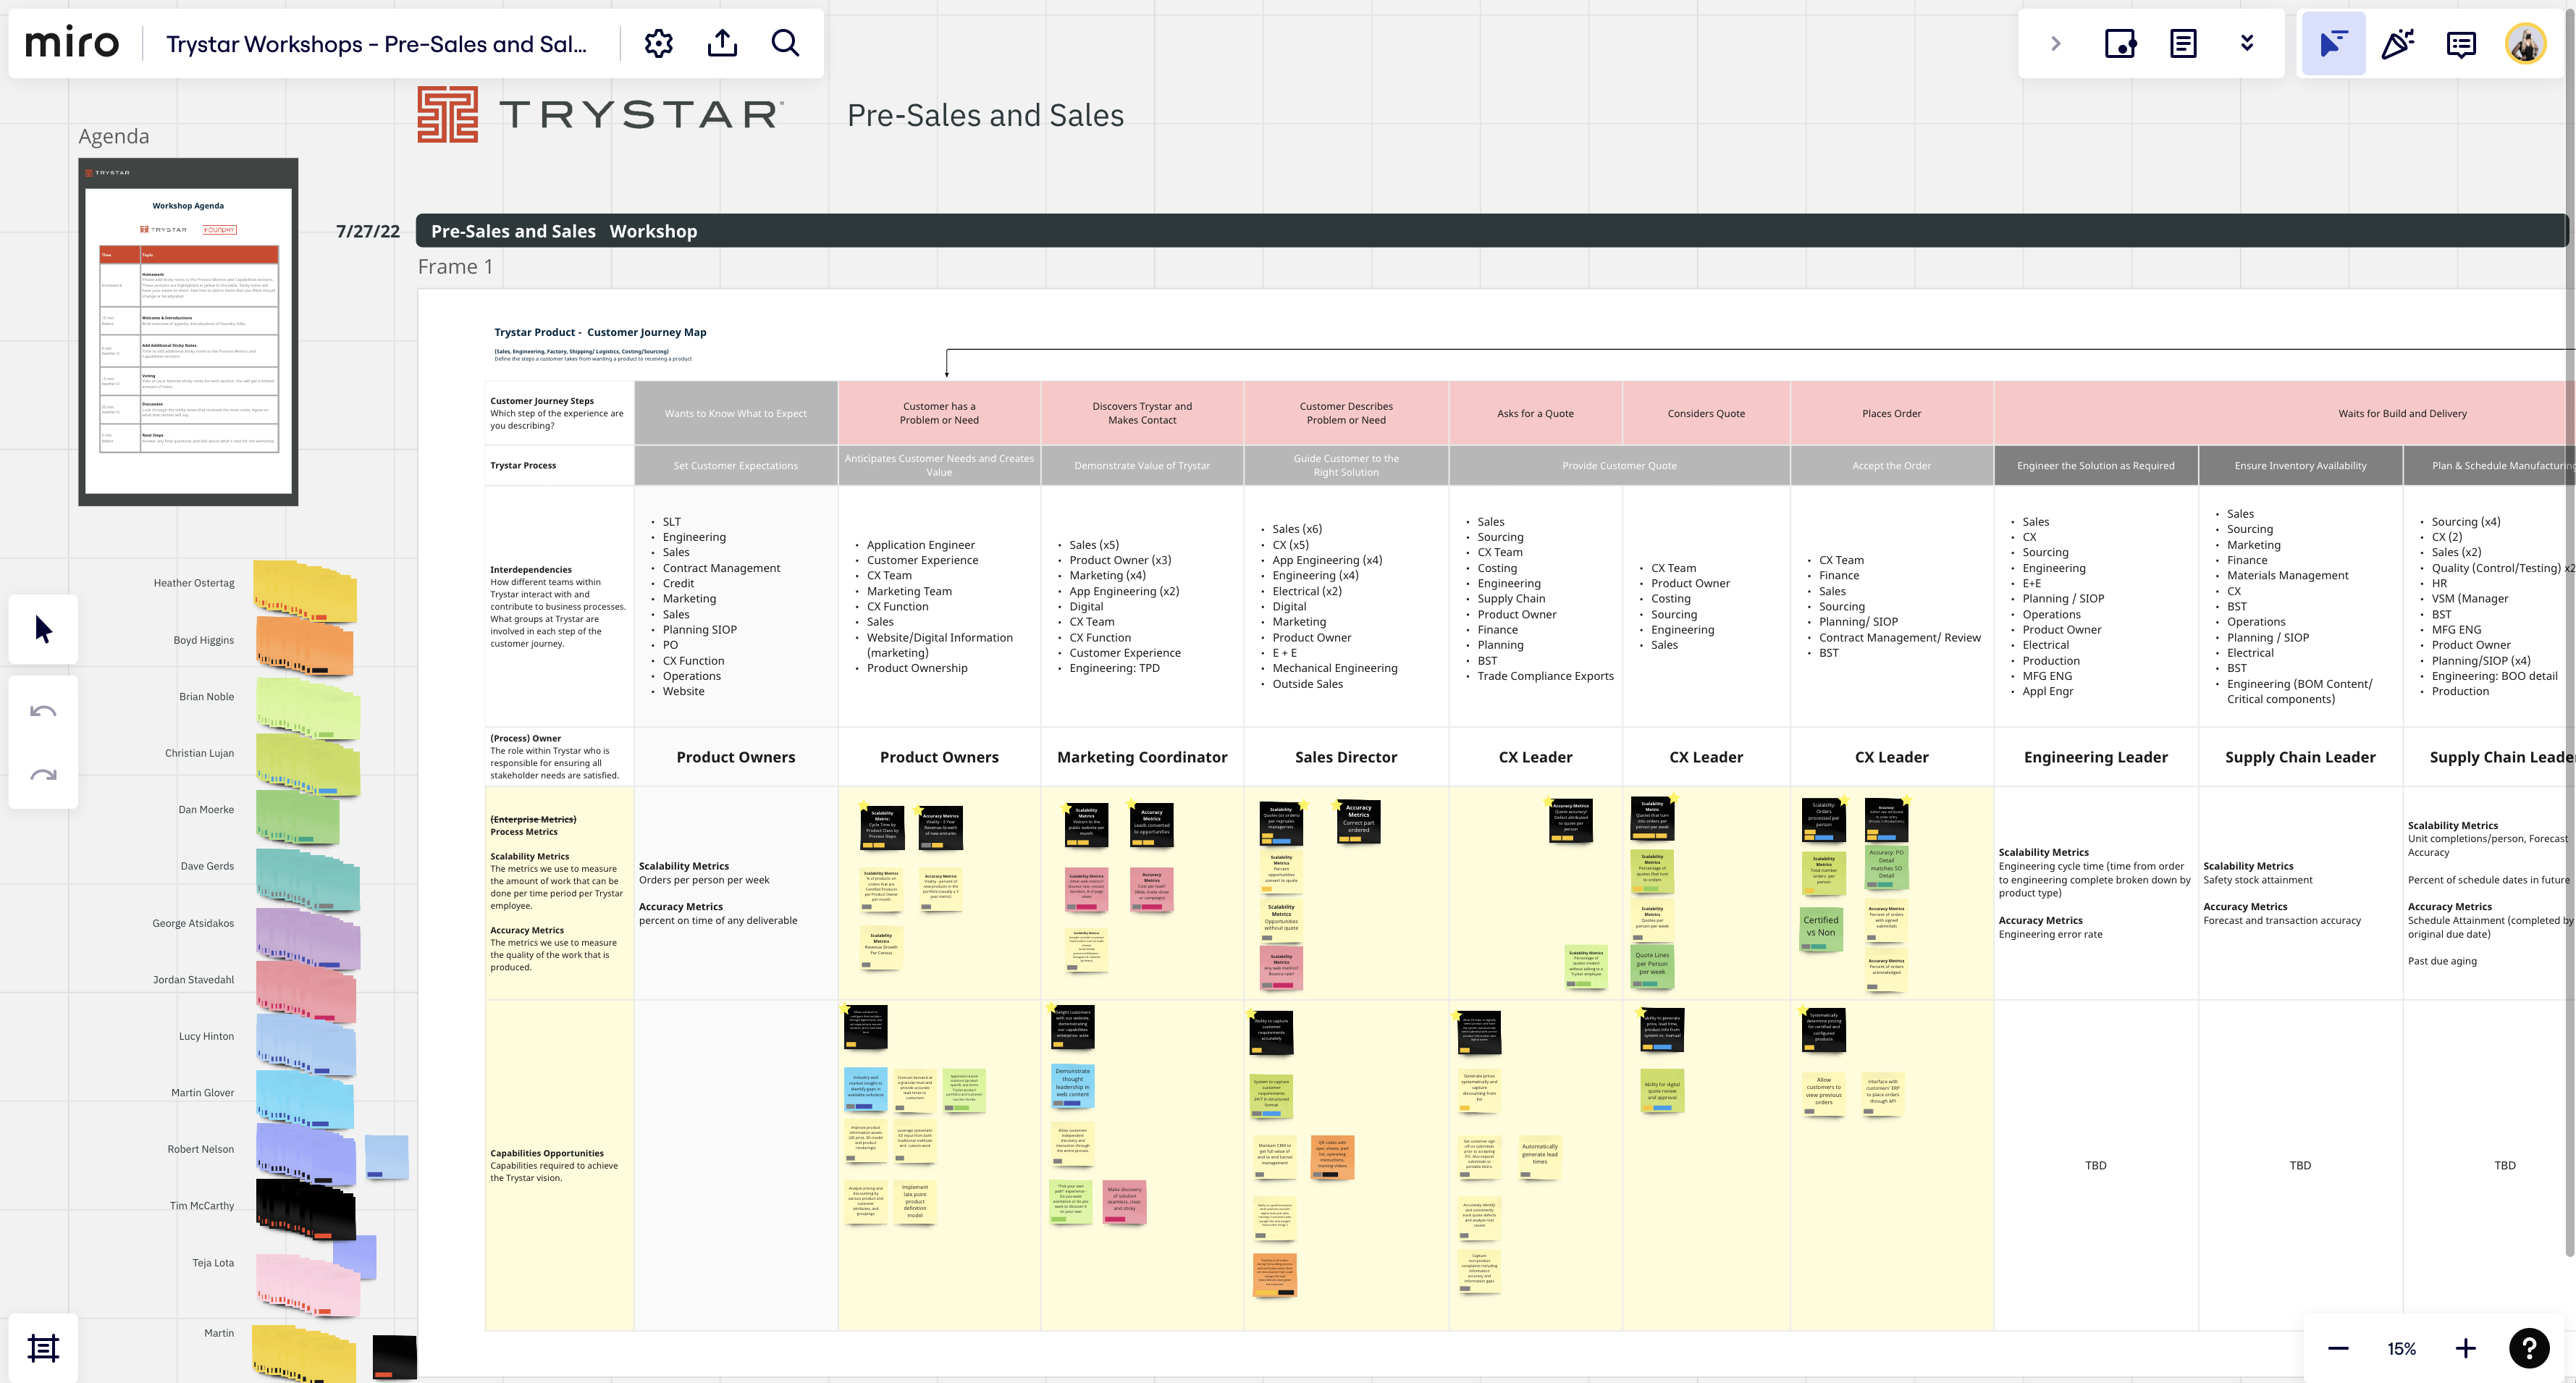The image size is (2576, 1383).
Task: Expand more tools double-chevron
Action: tap(2247, 43)
